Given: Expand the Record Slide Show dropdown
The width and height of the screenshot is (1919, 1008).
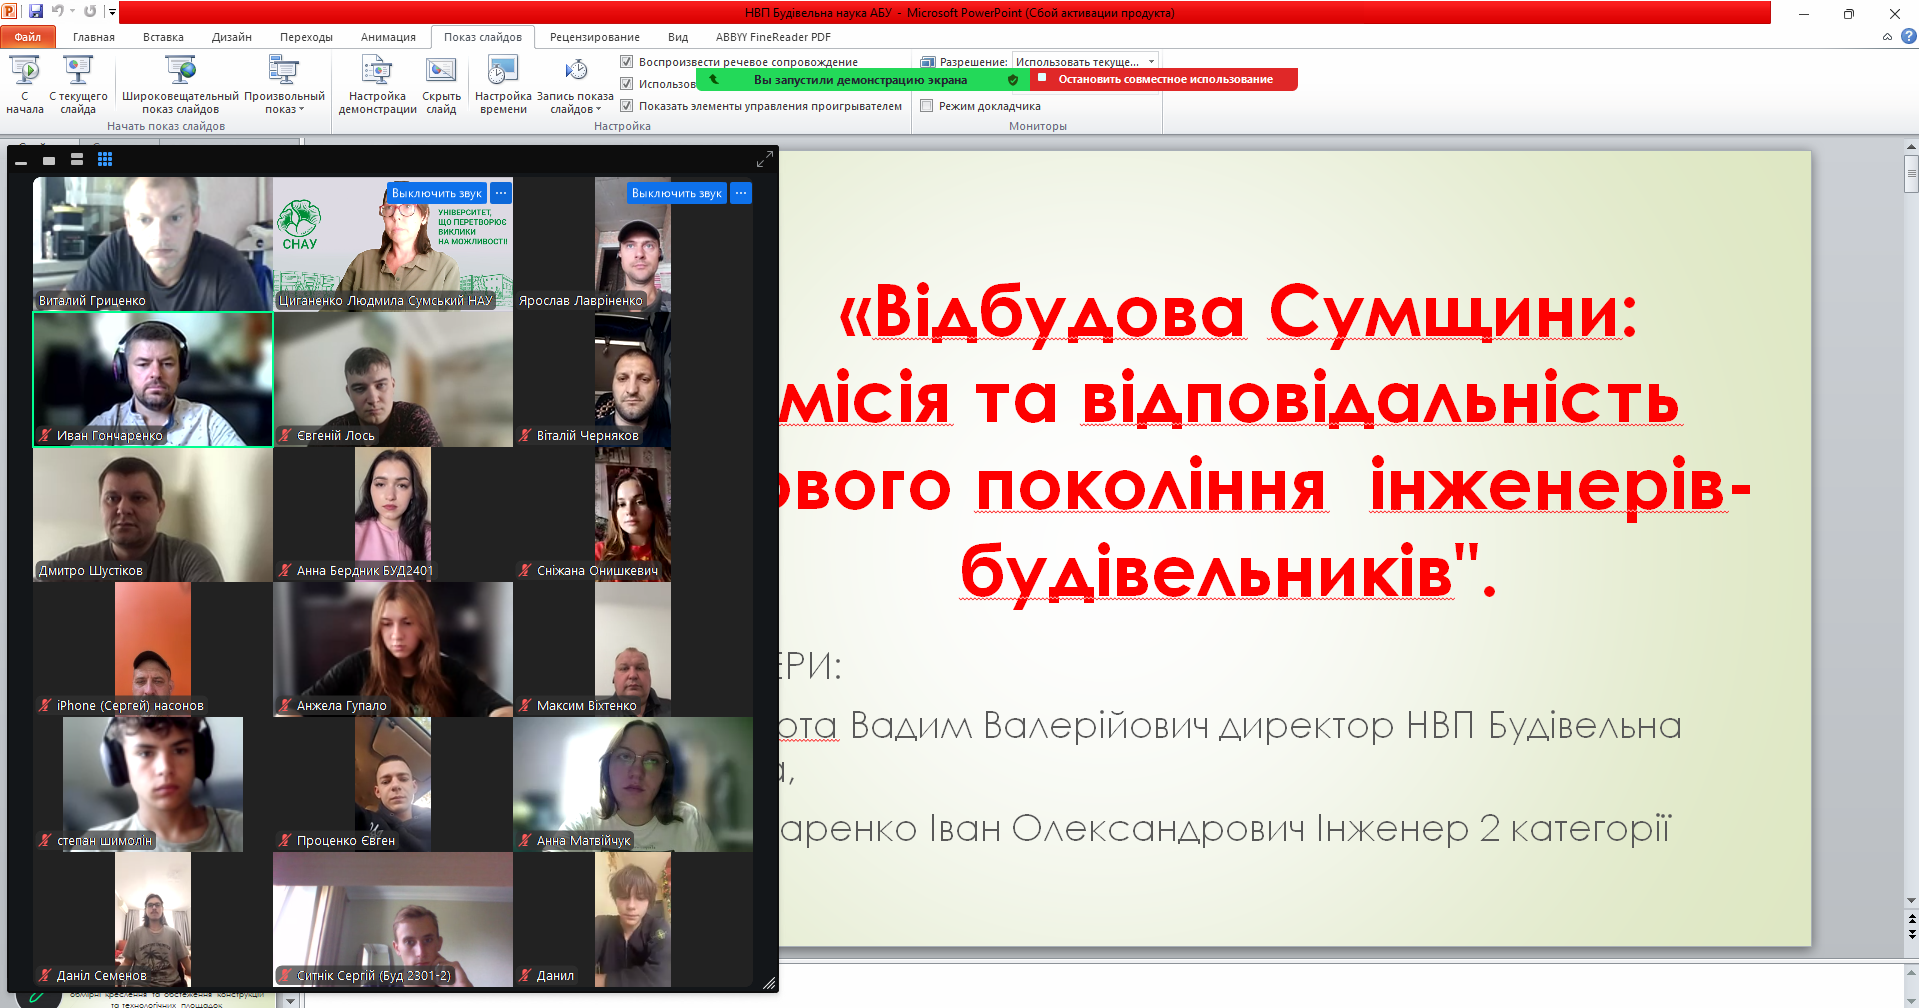Looking at the screenshot, I should point(575,103).
